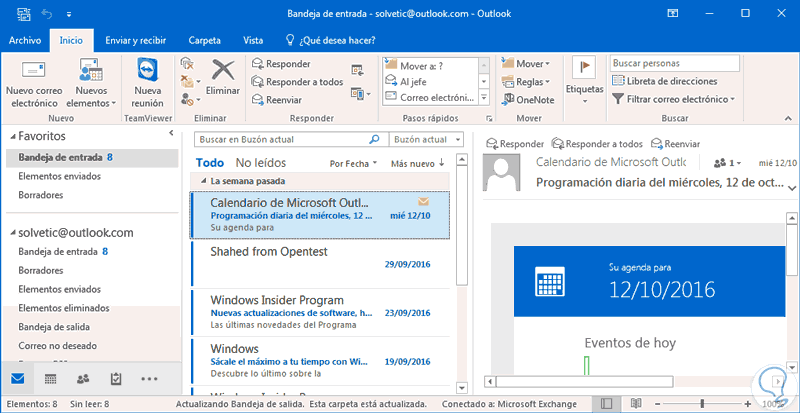The height and width of the screenshot is (413, 800).
Task: Open Windows Insider Program message 23/09/2016
Action: click(x=320, y=312)
